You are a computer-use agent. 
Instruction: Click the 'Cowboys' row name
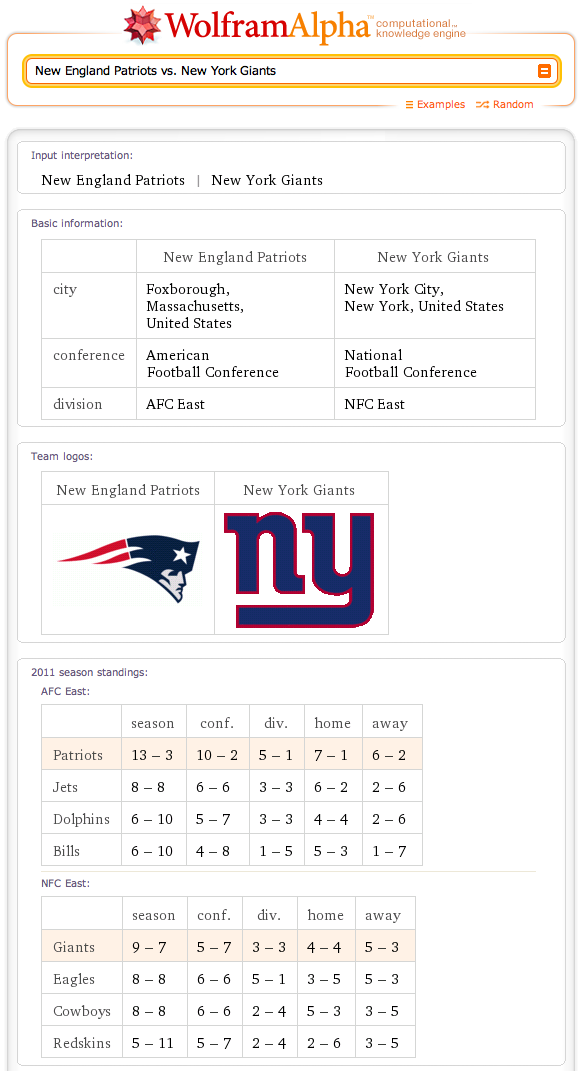pyautogui.click(x=81, y=1012)
